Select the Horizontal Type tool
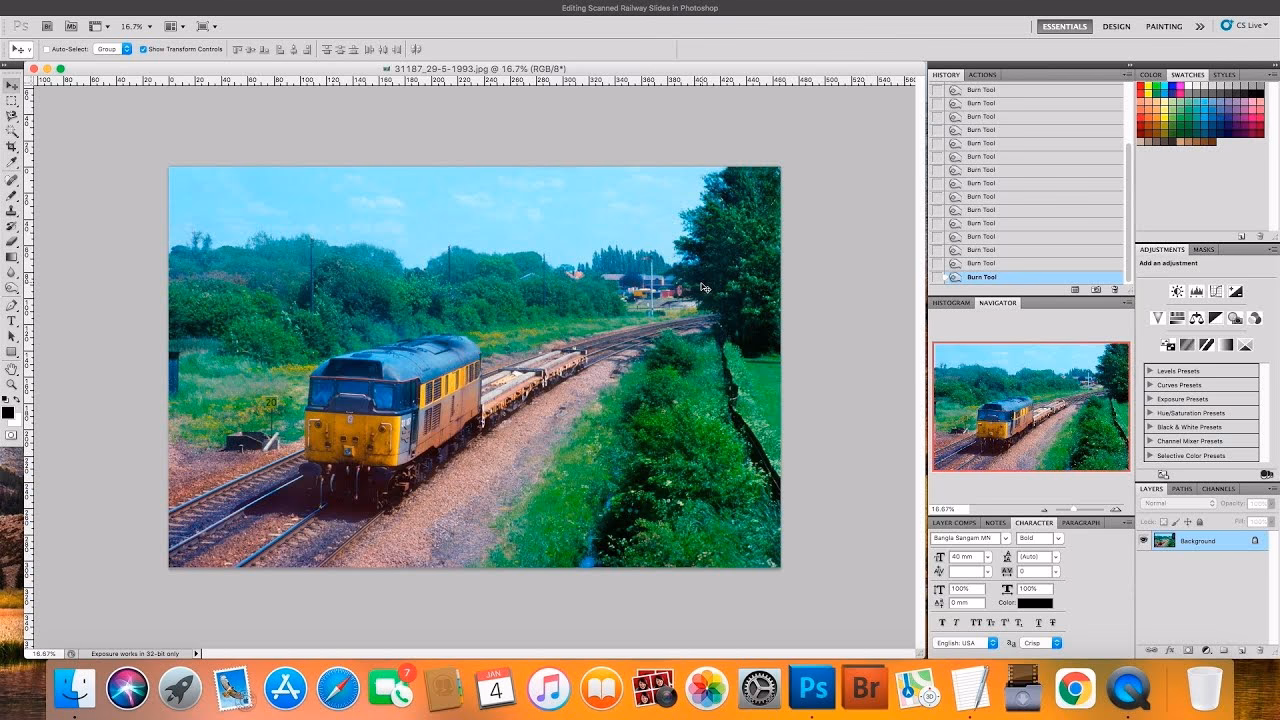This screenshot has width=1280, height=720. coord(12,321)
